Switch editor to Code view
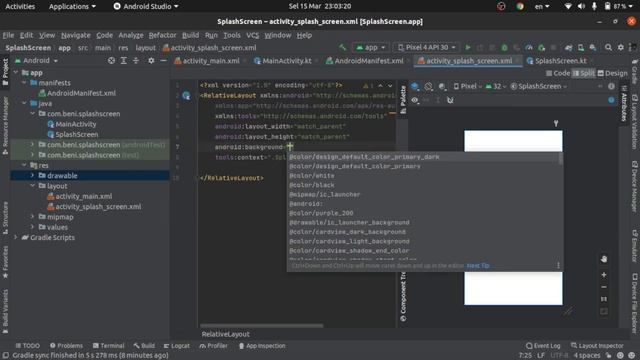This screenshot has width=640, height=360. [558, 73]
